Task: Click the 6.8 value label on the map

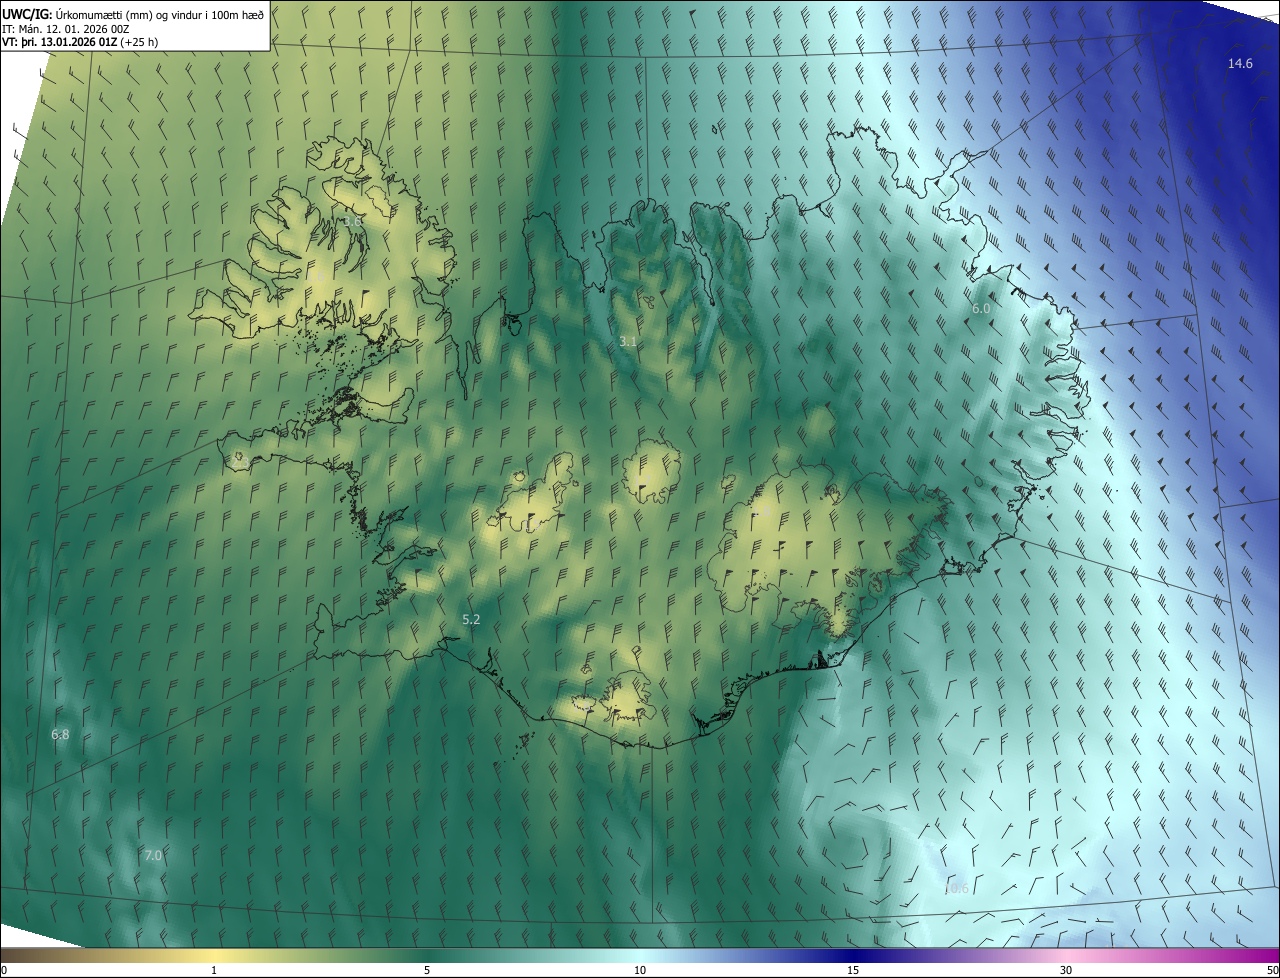Action: [x=60, y=735]
